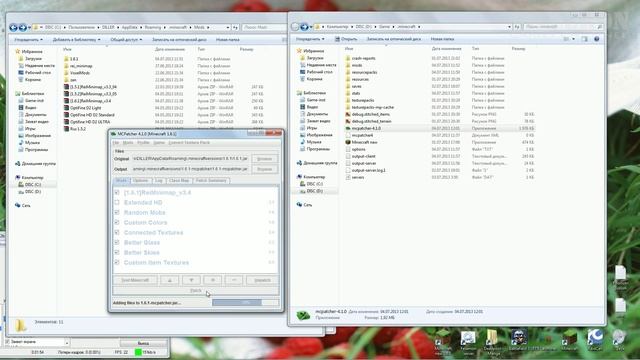Image resolution: width=640 pixels, height=360 pixels.
Task: Select the Minecraft new application file
Action: [x=364, y=142]
